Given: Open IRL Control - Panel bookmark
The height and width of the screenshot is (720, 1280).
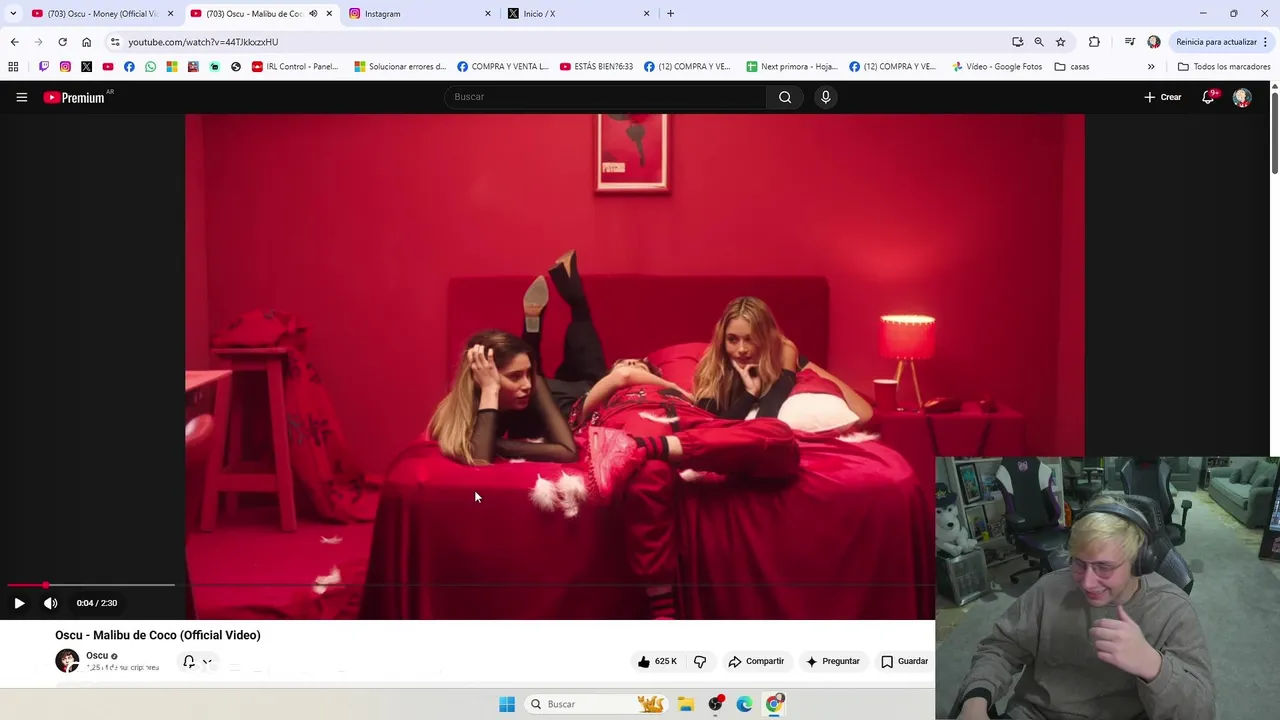Looking at the screenshot, I should tap(295, 67).
